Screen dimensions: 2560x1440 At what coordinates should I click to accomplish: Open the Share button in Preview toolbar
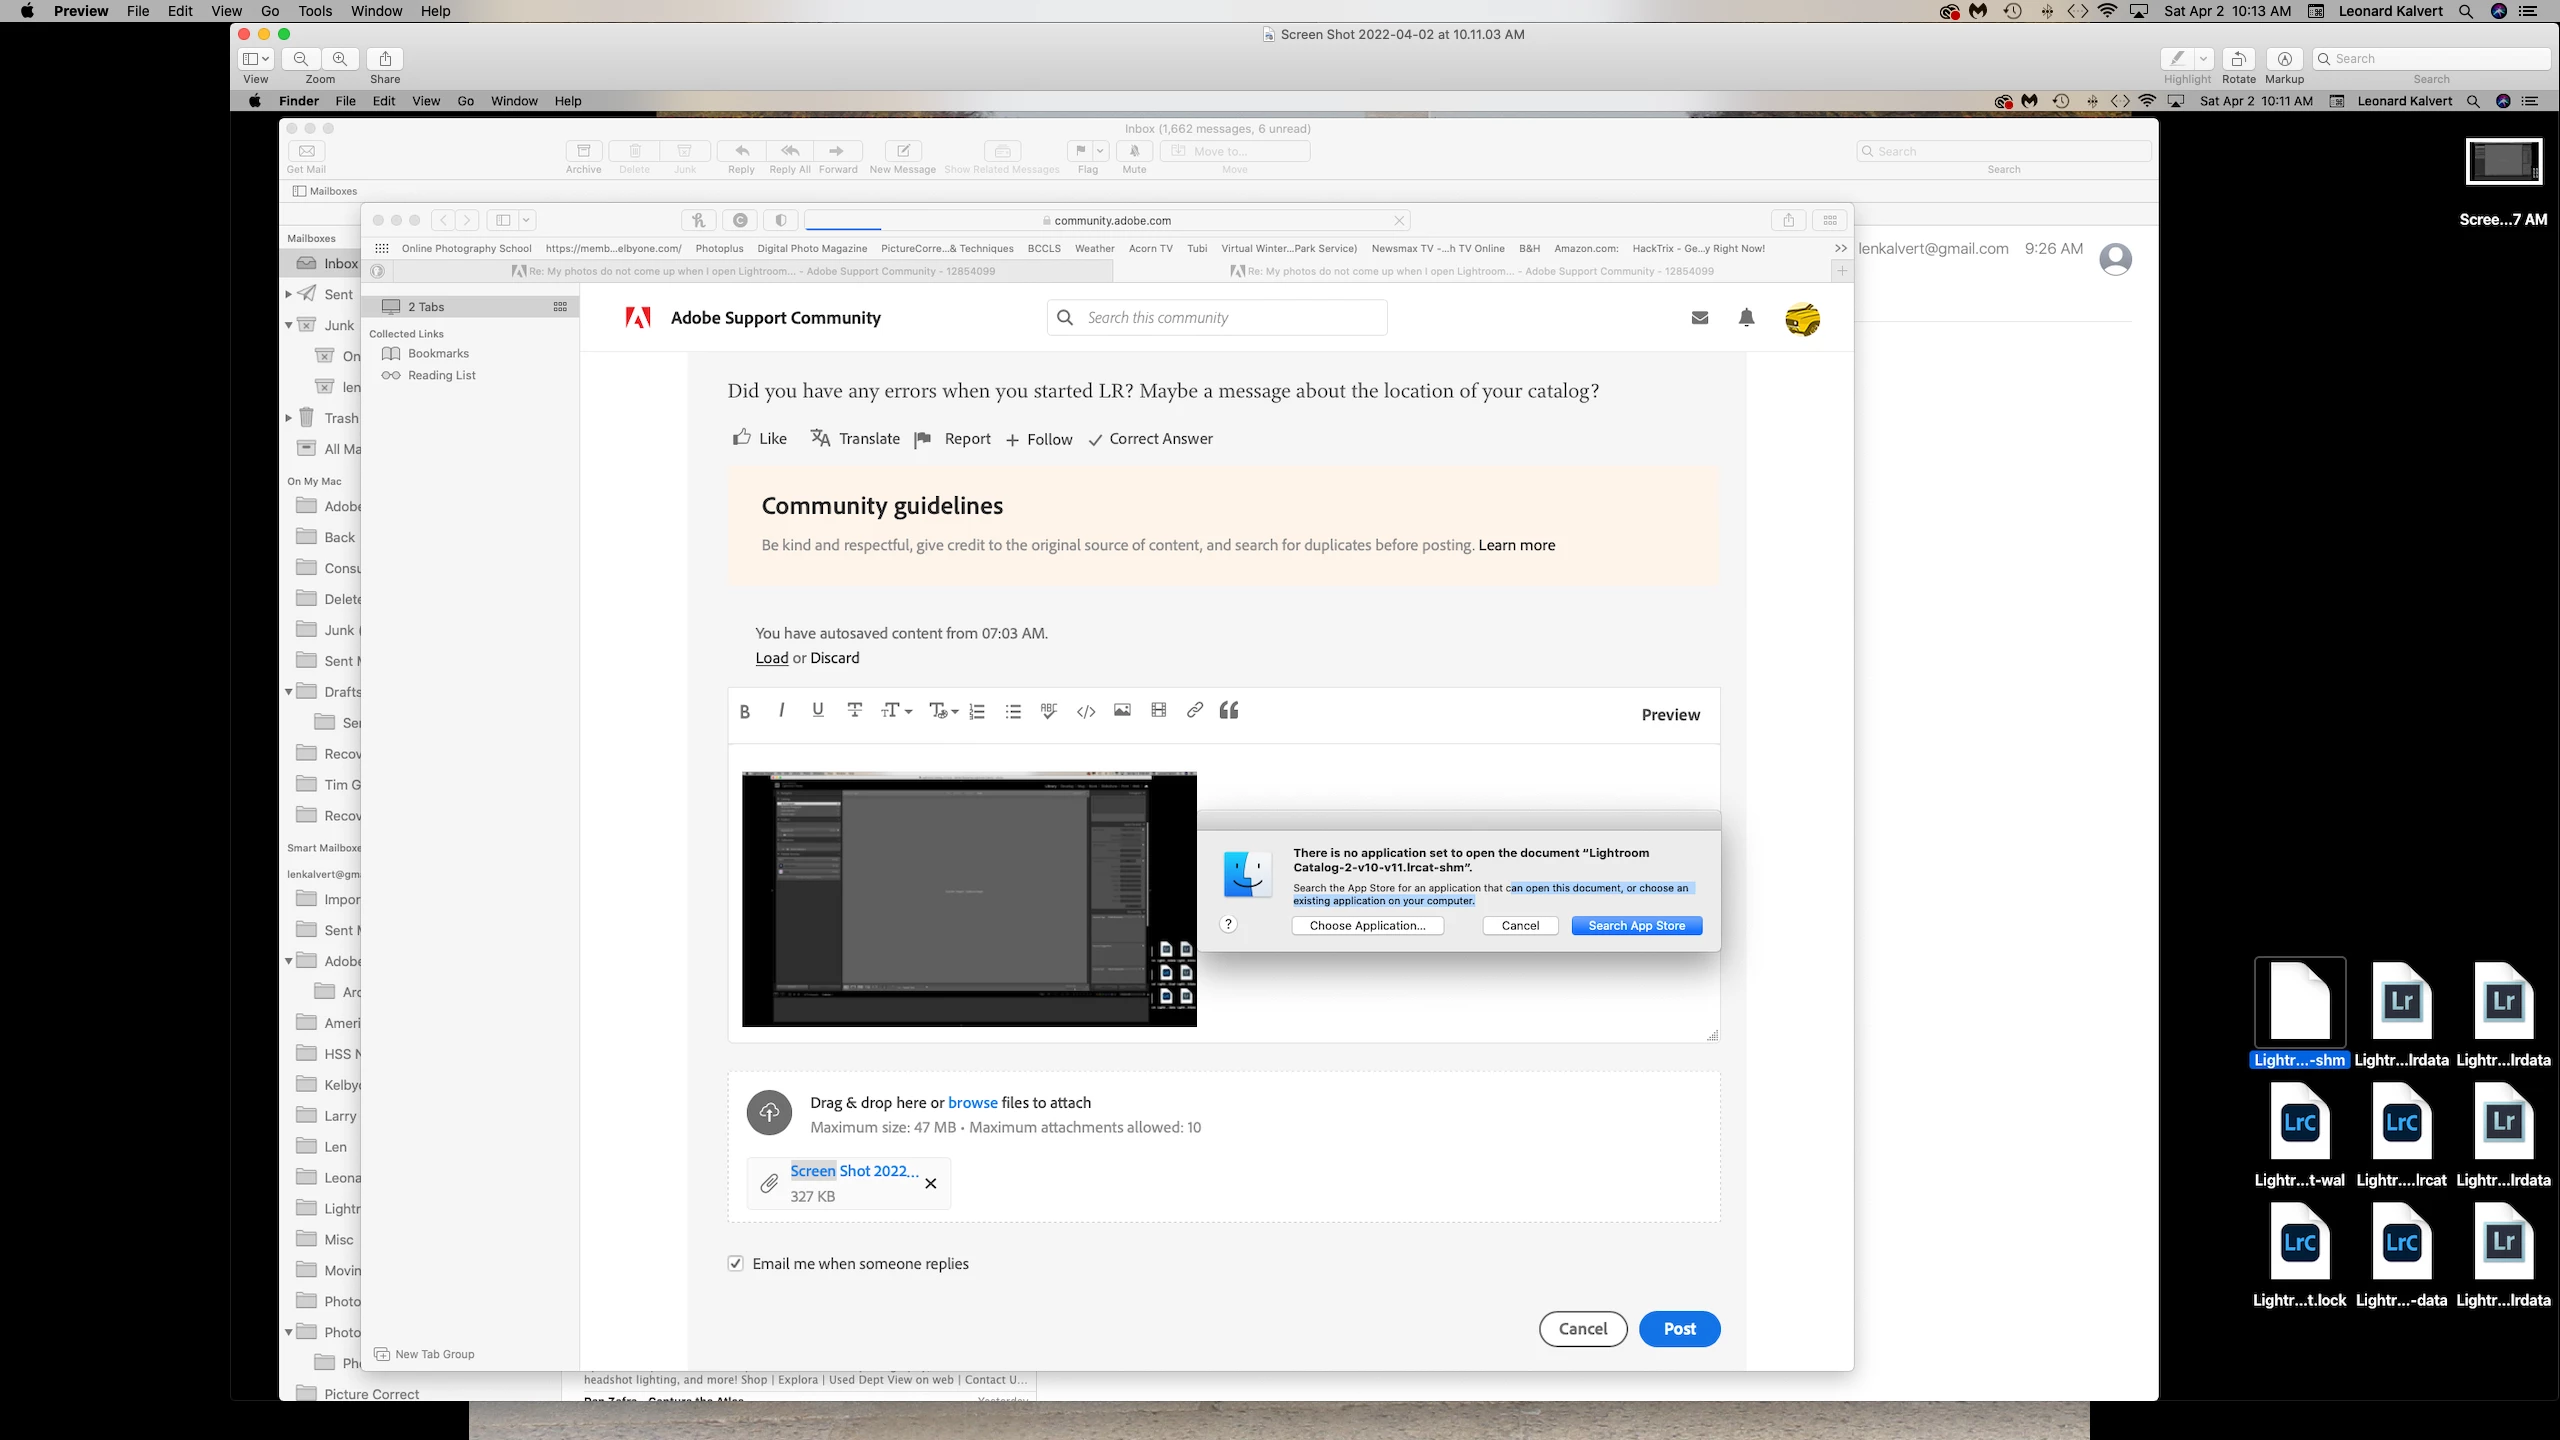(385, 59)
